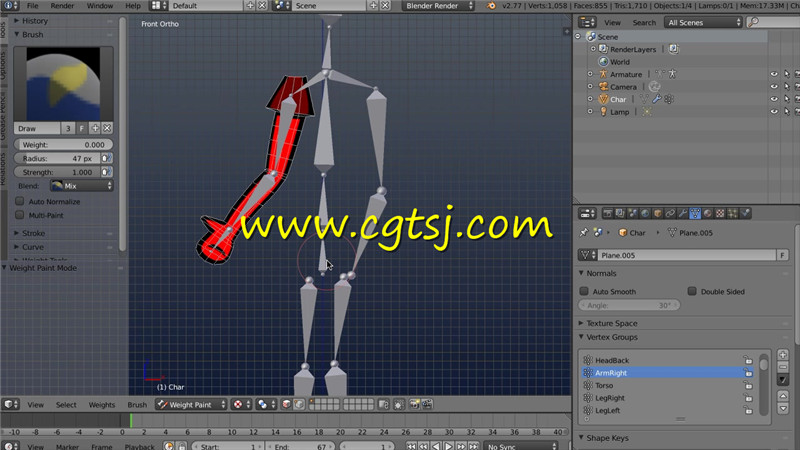Image resolution: width=800 pixels, height=450 pixels.
Task: Open the No Sync playback dropdown
Action: [520, 446]
